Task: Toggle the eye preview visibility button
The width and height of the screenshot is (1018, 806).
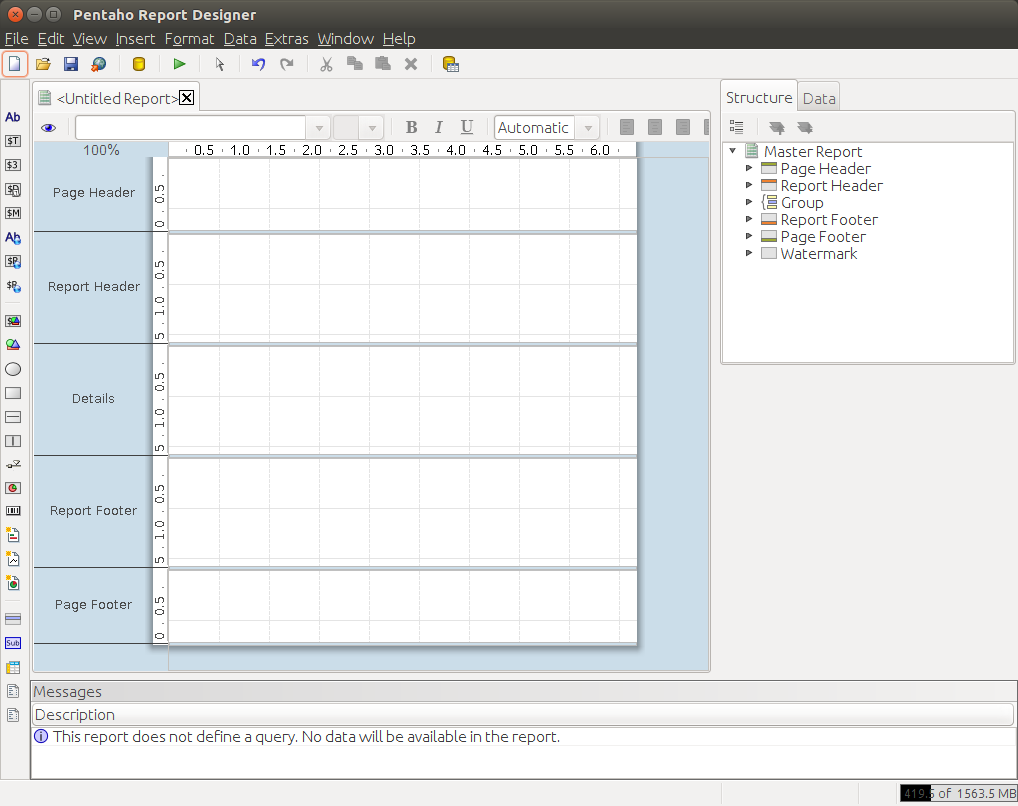Action: pyautogui.click(x=49, y=128)
